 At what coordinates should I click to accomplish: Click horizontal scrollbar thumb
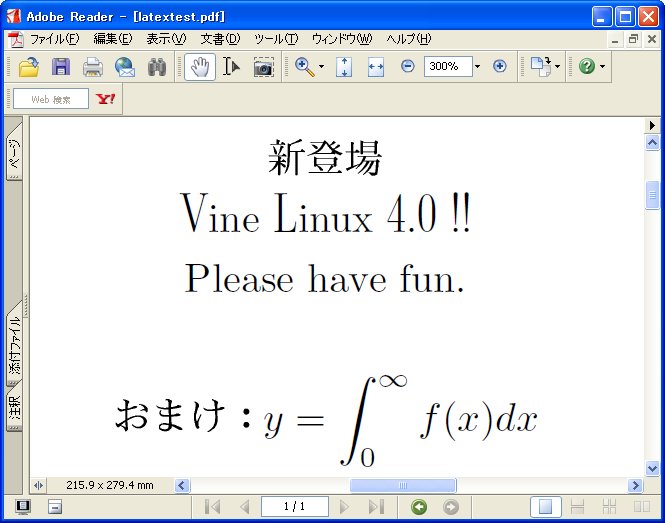[403, 485]
